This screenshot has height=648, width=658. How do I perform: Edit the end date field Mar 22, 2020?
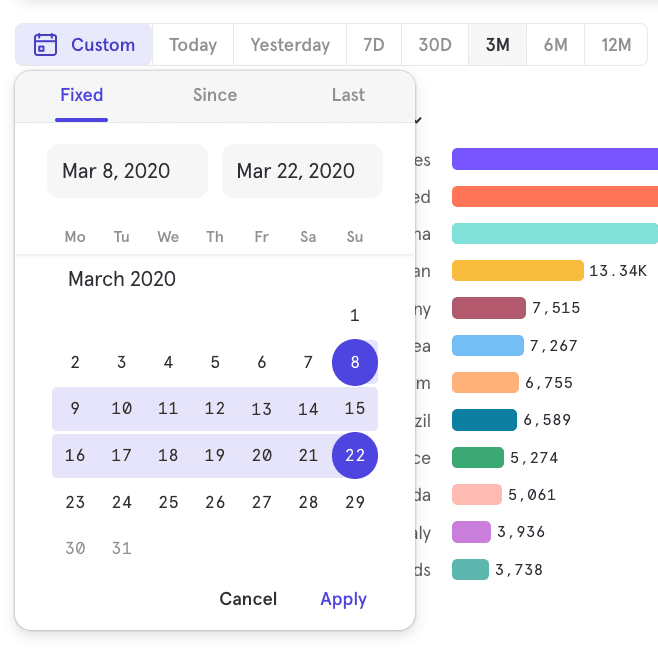(302, 171)
